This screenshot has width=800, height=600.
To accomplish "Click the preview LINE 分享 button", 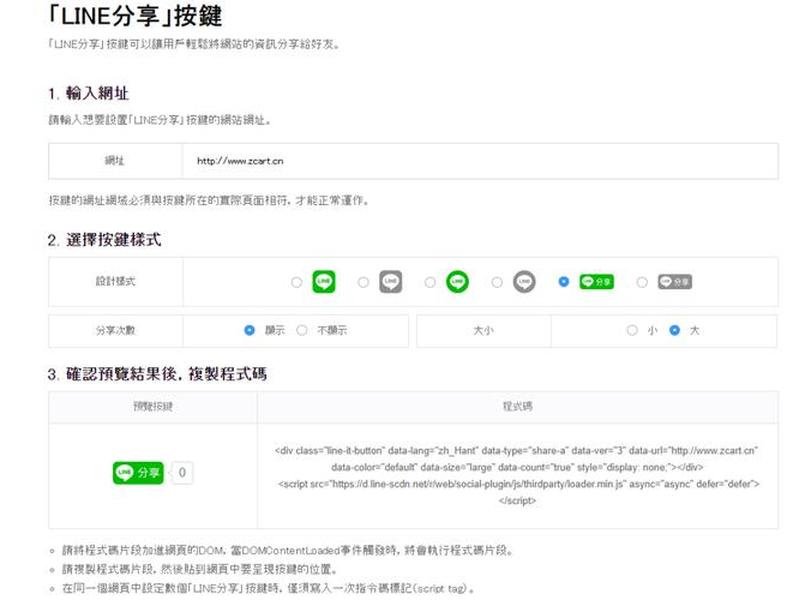I will 138,473.
